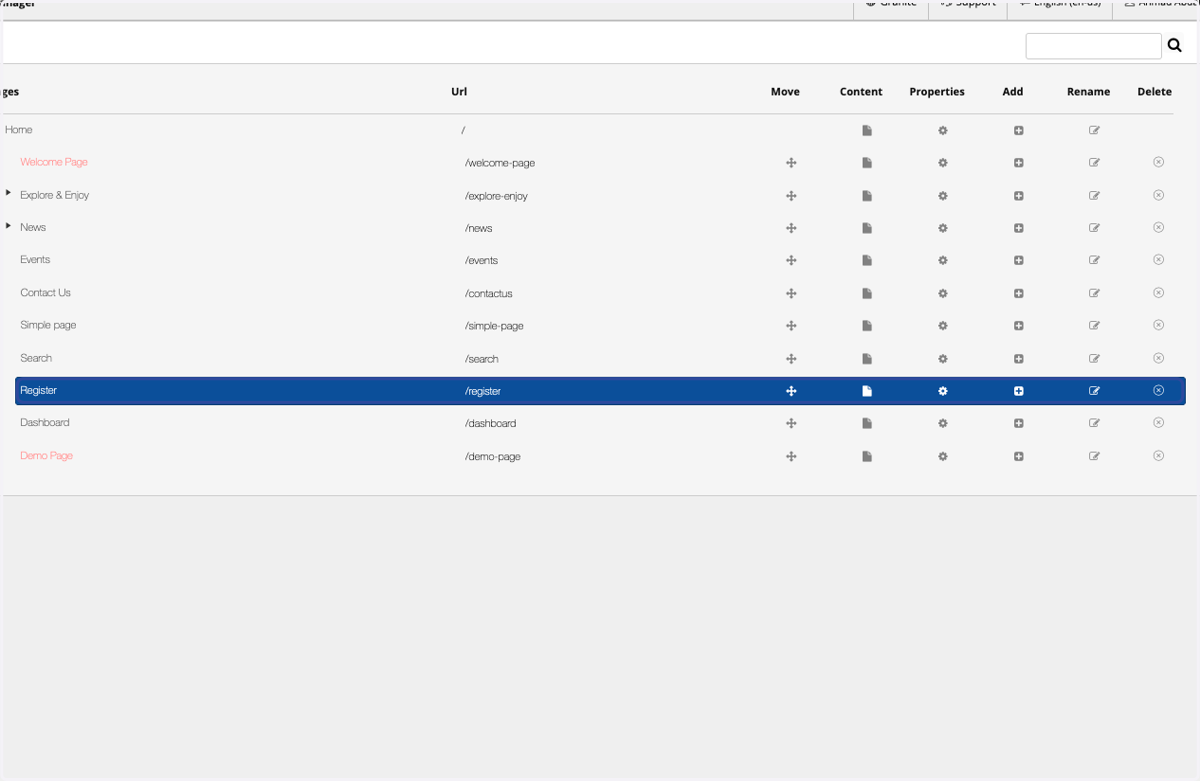Delete the Events page
Screen dimensions: 1200x781
pyautogui.click(x=1158, y=259)
